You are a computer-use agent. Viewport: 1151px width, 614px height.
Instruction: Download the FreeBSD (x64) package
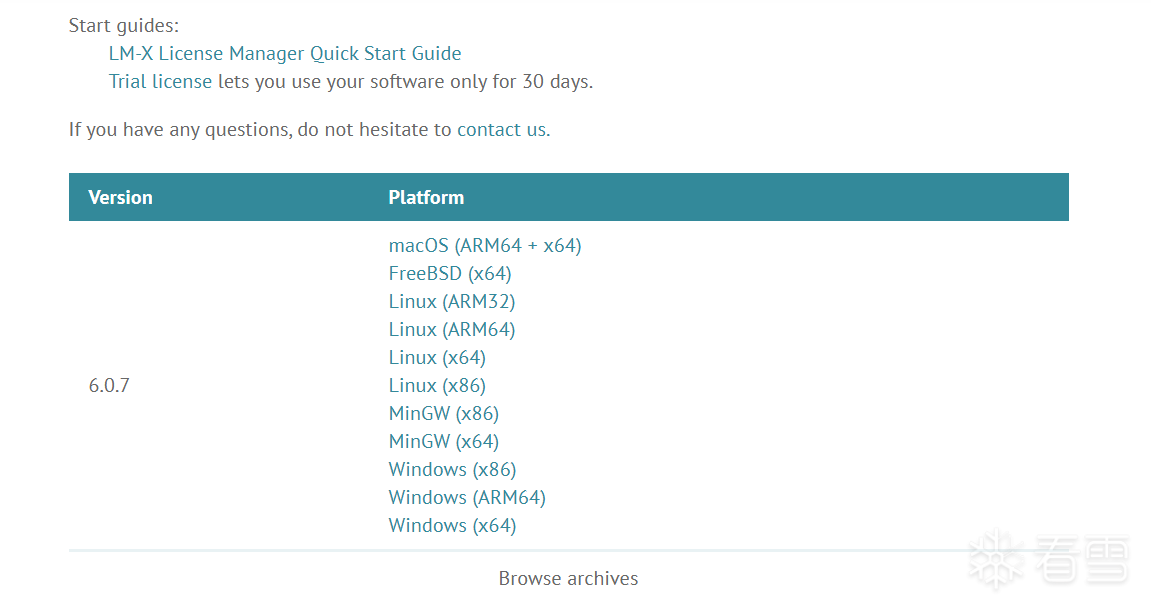pyautogui.click(x=450, y=273)
